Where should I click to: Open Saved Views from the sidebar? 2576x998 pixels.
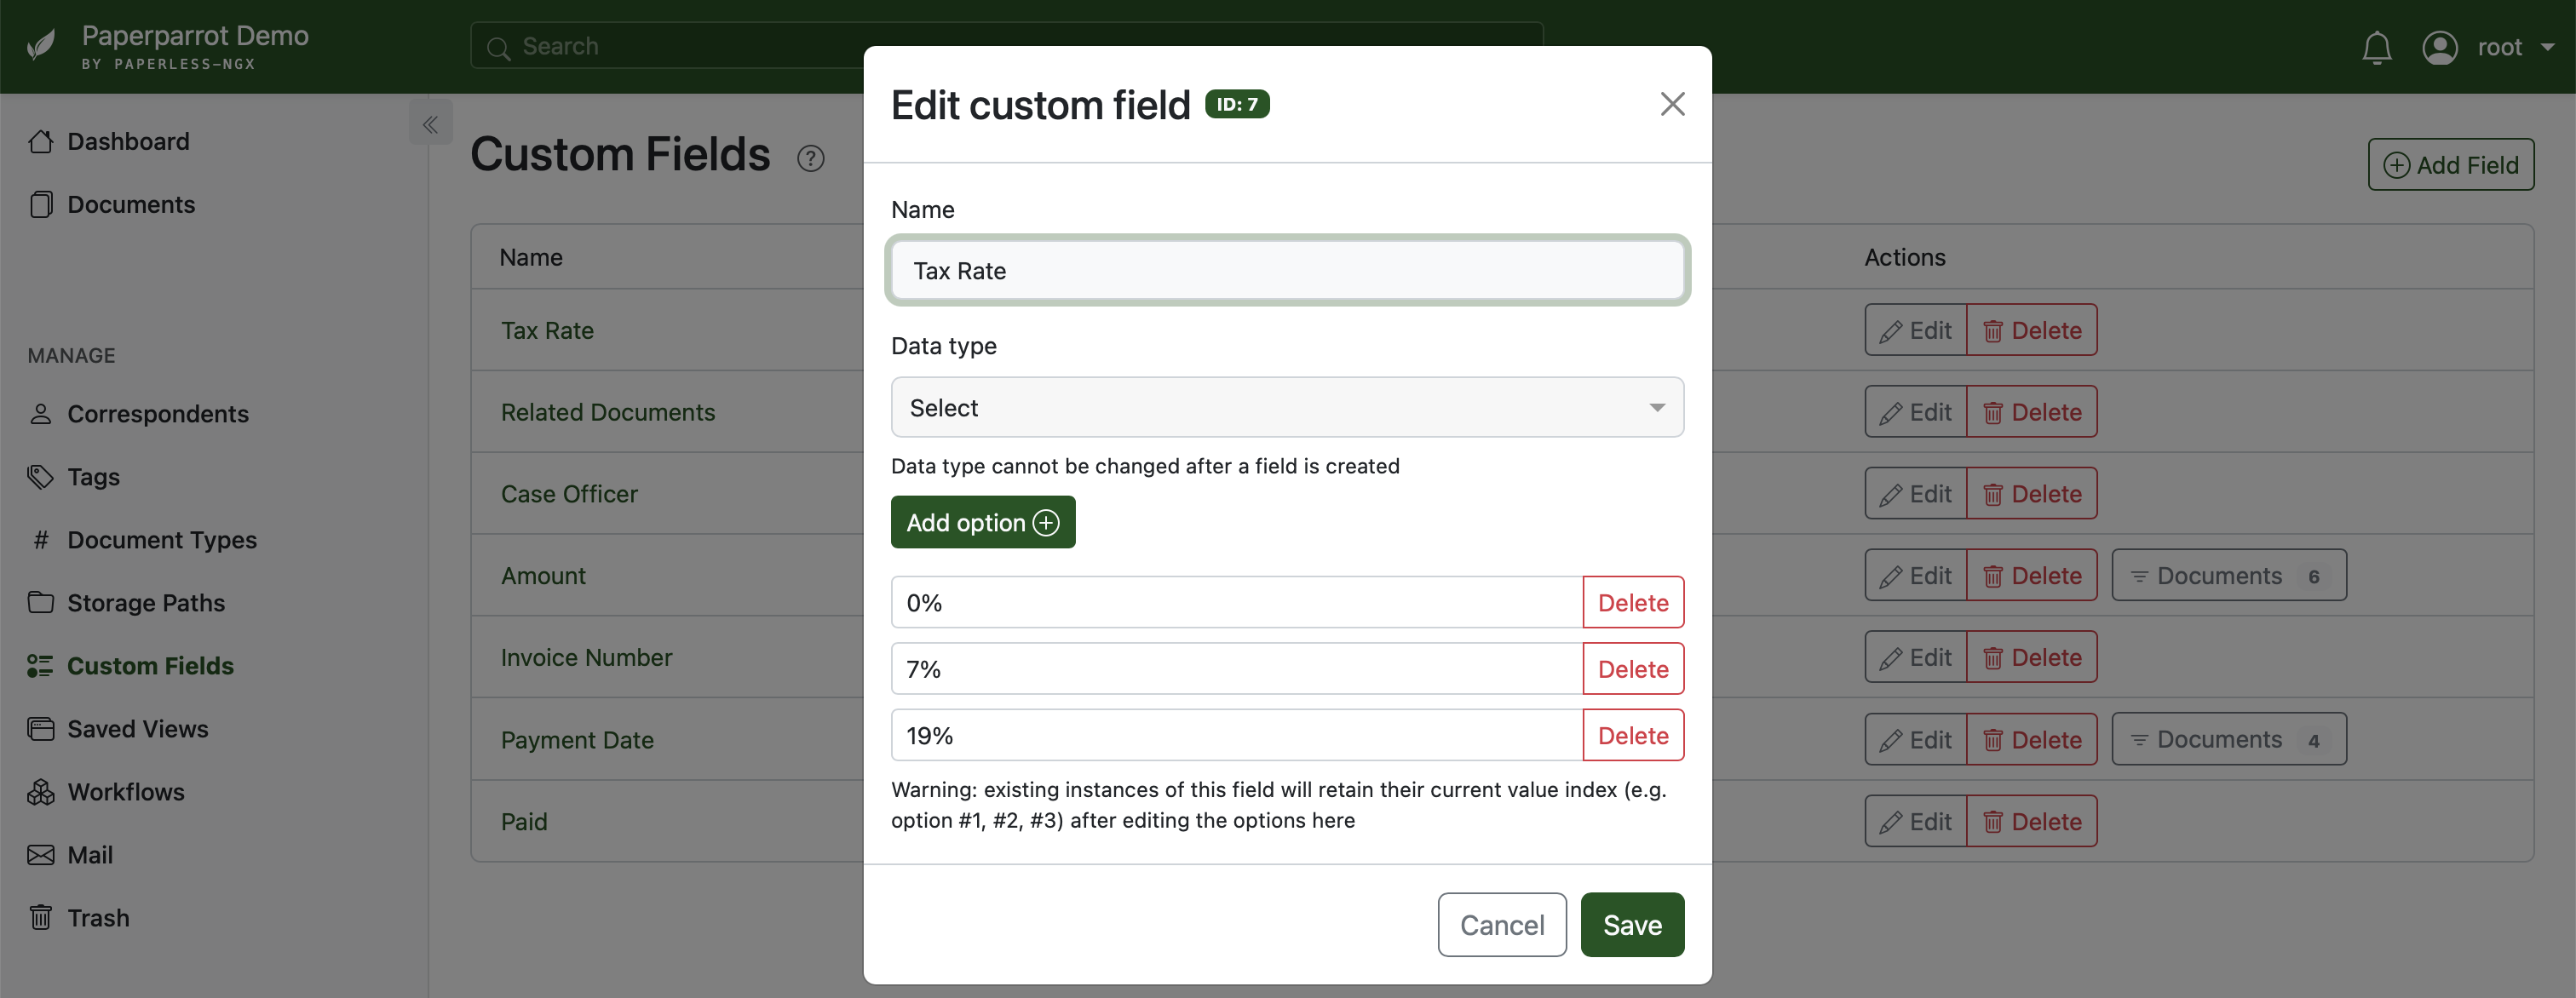(40, 728)
